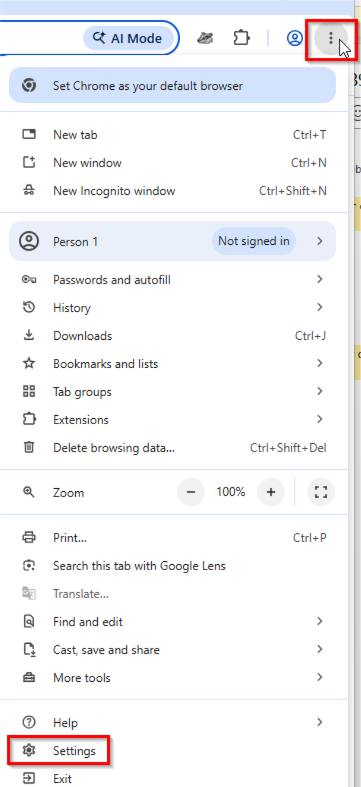The height and width of the screenshot is (787, 361).
Task: Set Chrome as your default browser
Action: pos(172,86)
